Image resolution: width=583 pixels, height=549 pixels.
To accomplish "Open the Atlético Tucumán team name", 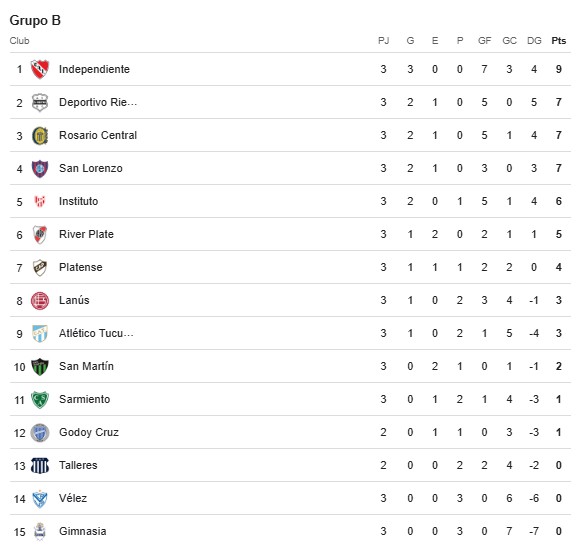I will [96, 333].
